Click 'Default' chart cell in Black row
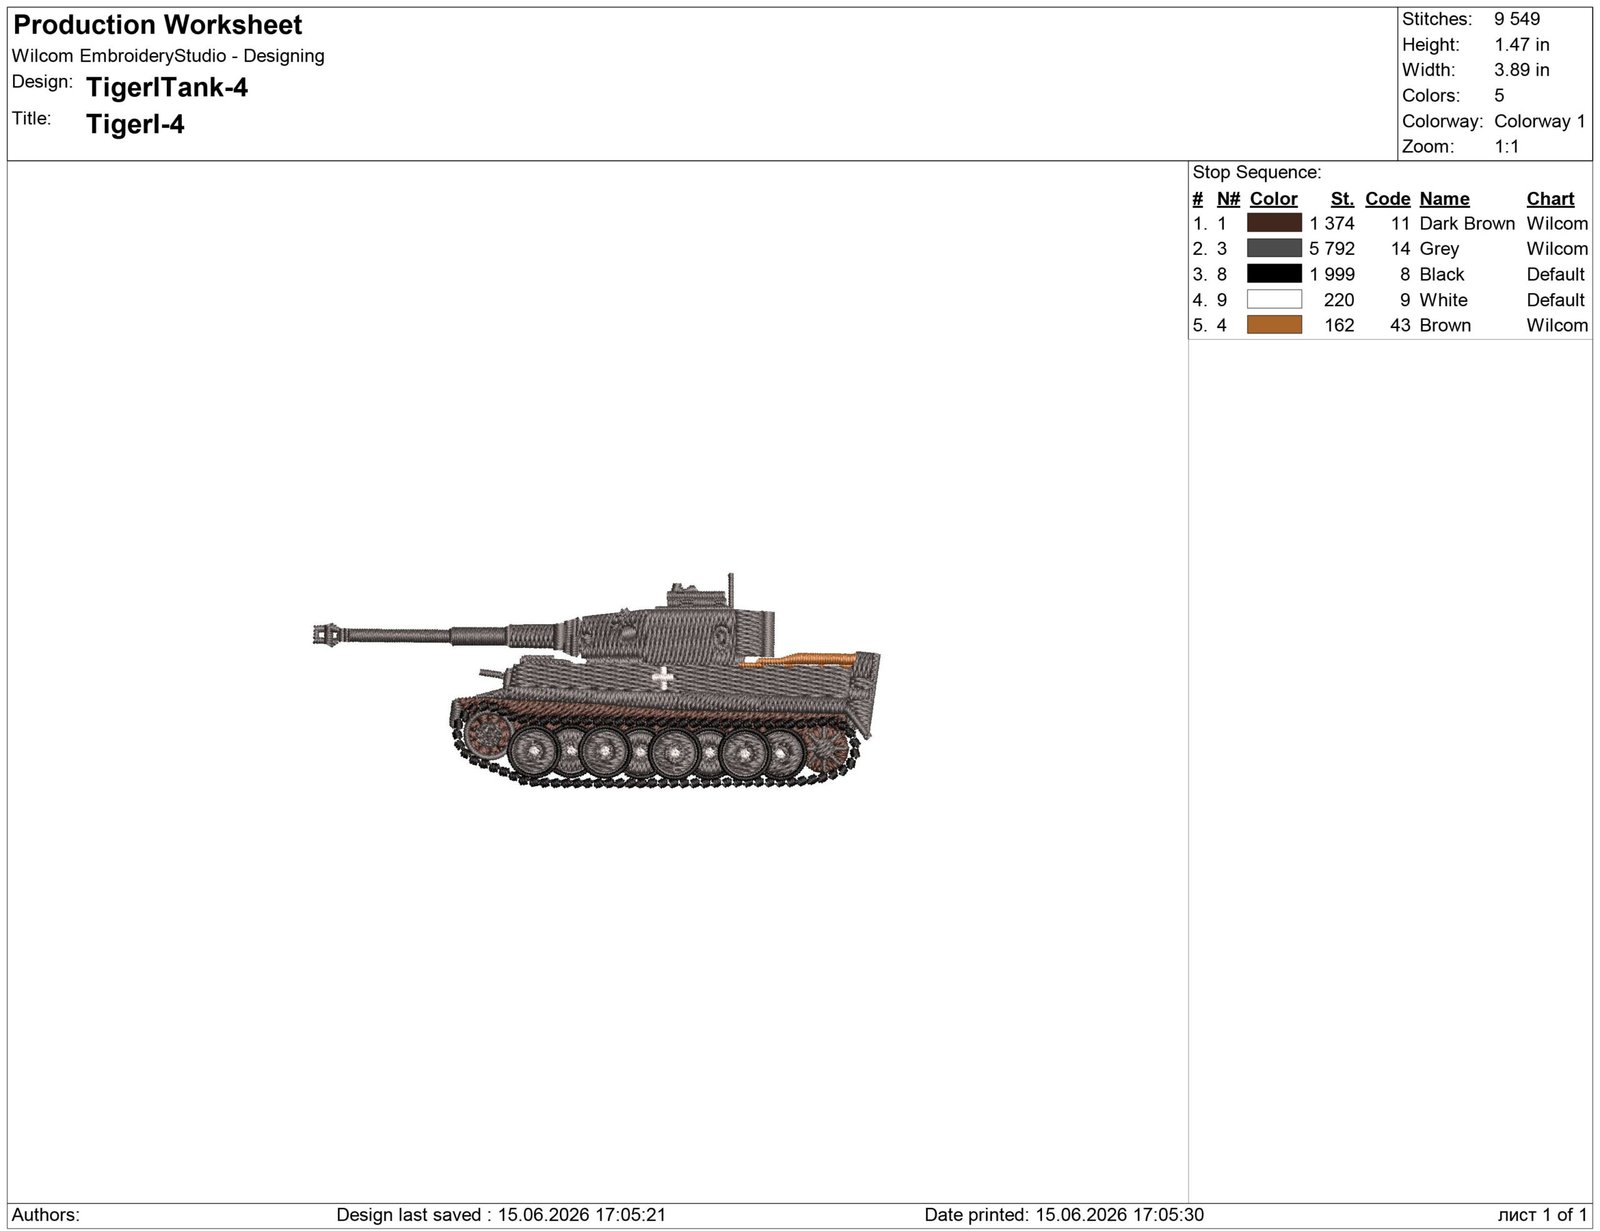The width and height of the screenshot is (1600, 1231). 1556,274
